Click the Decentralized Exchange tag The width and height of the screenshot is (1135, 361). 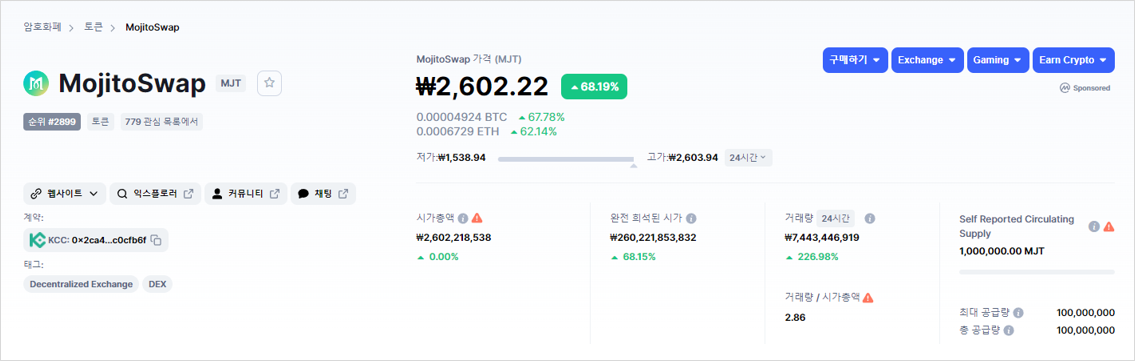pyautogui.click(x=81, y=284)
